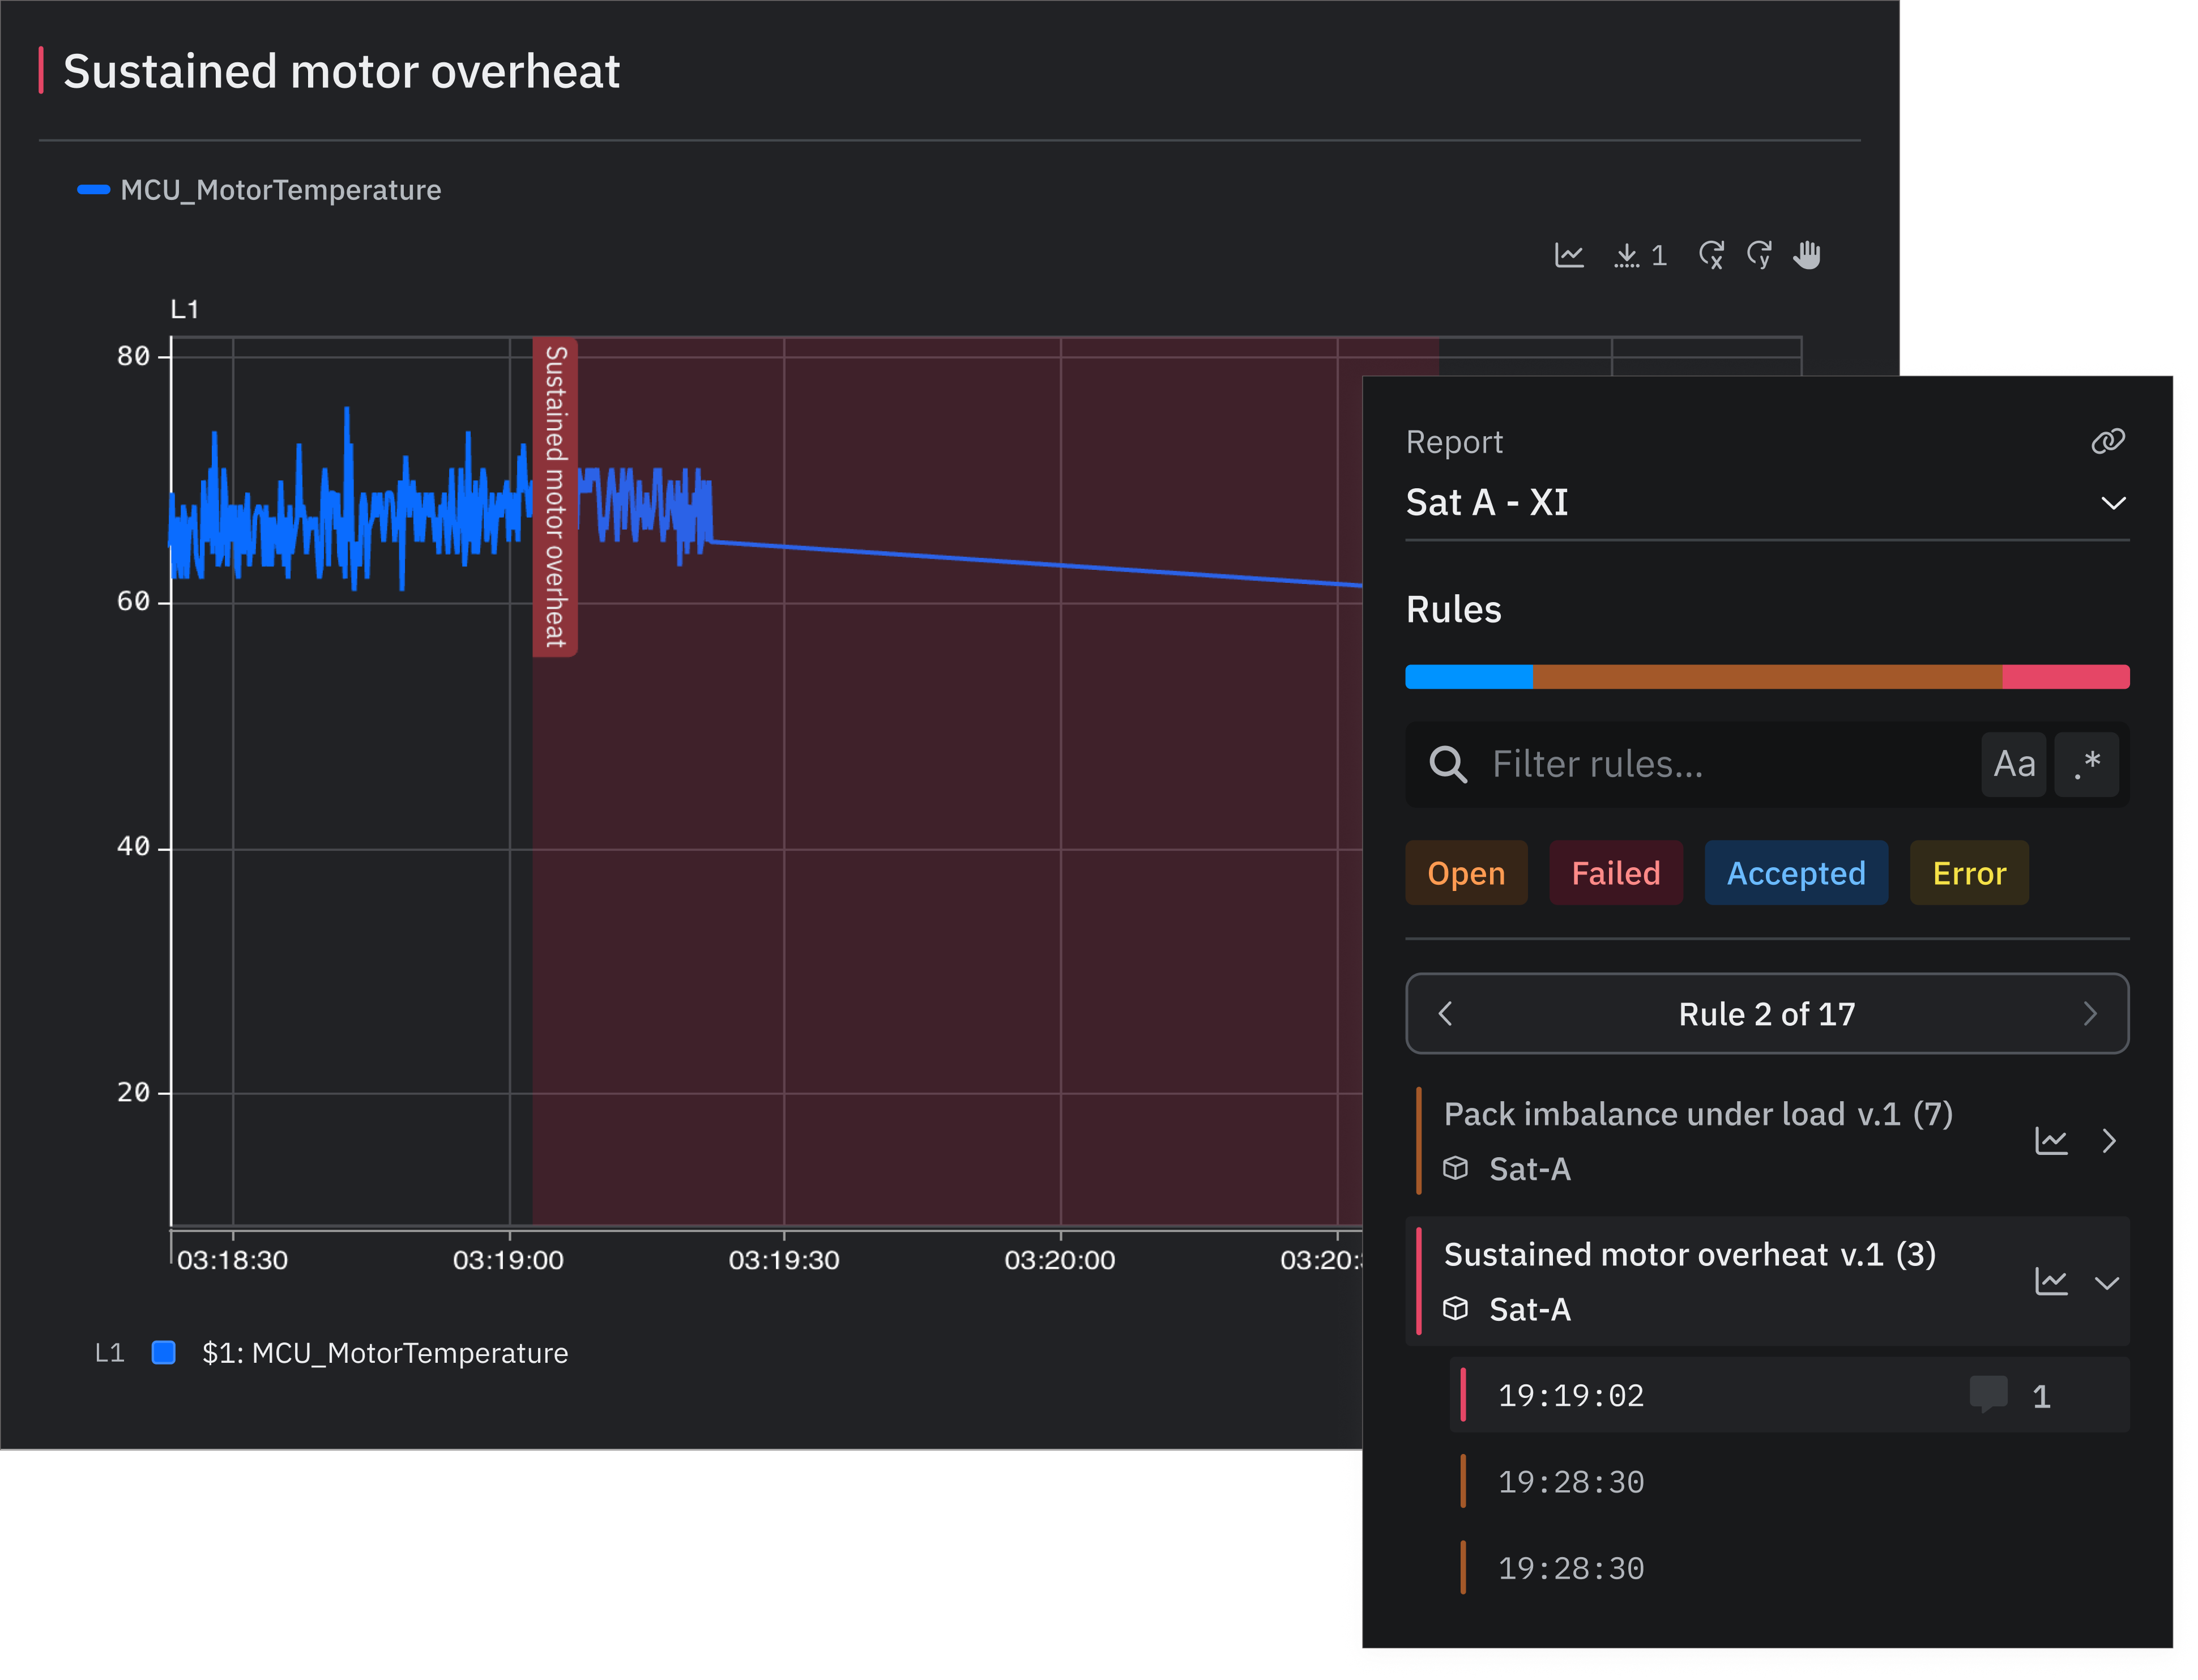
Task: Toggle case-sensitive Aa filter
Action: [2013, 764]
